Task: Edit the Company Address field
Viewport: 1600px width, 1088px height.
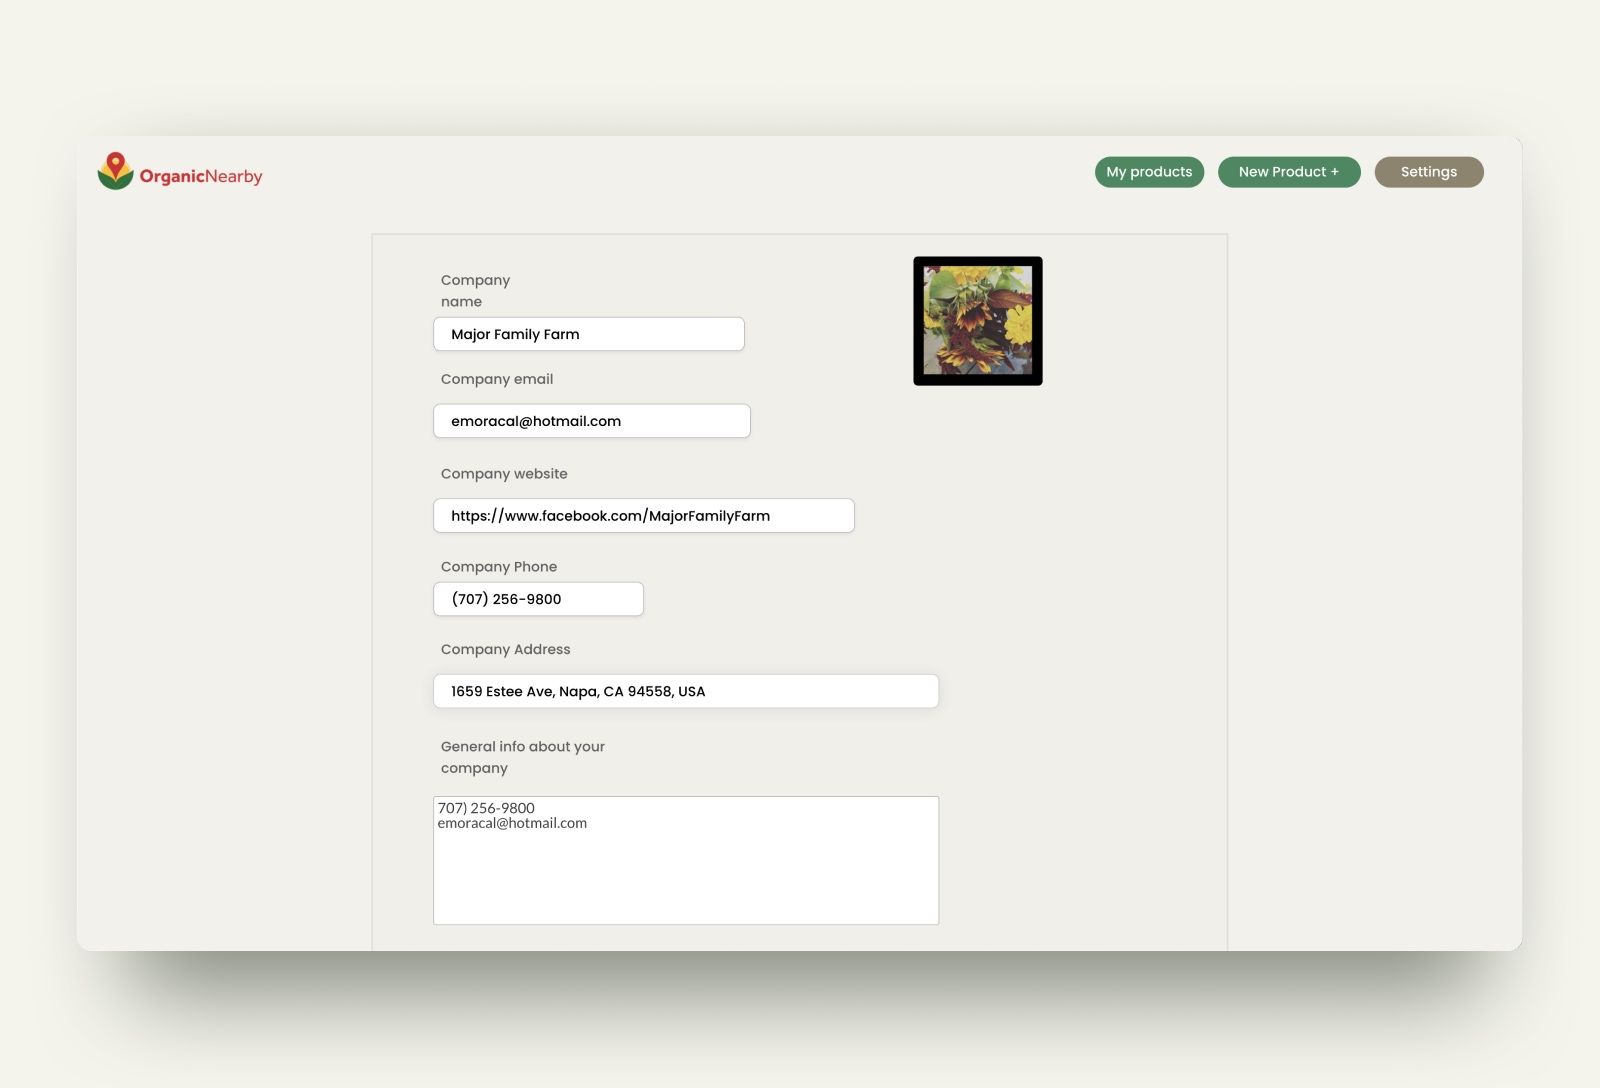Action: [686, 691]
